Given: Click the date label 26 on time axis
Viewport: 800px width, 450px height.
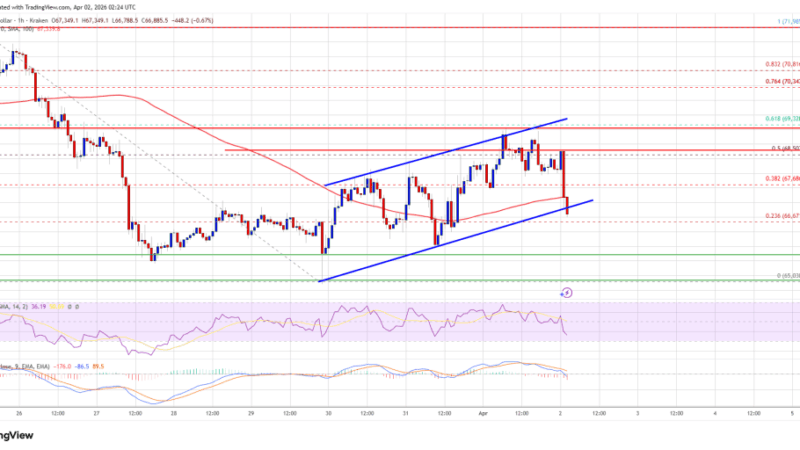Looking at the screenshot, I should (x=19, y=413).
